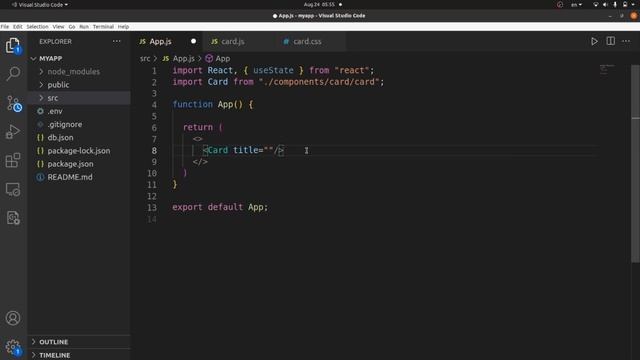
Task: Open the Go menu
Action: 72,27
